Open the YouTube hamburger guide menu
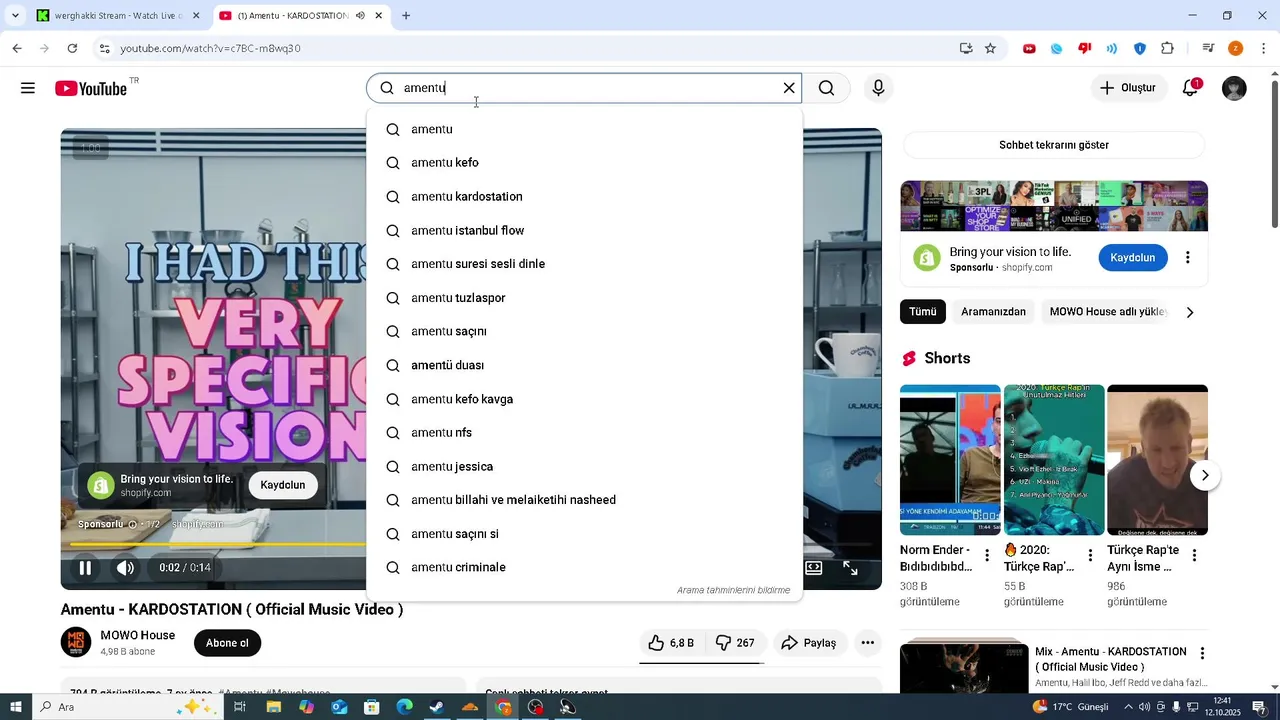 click(x=28, y=88)
